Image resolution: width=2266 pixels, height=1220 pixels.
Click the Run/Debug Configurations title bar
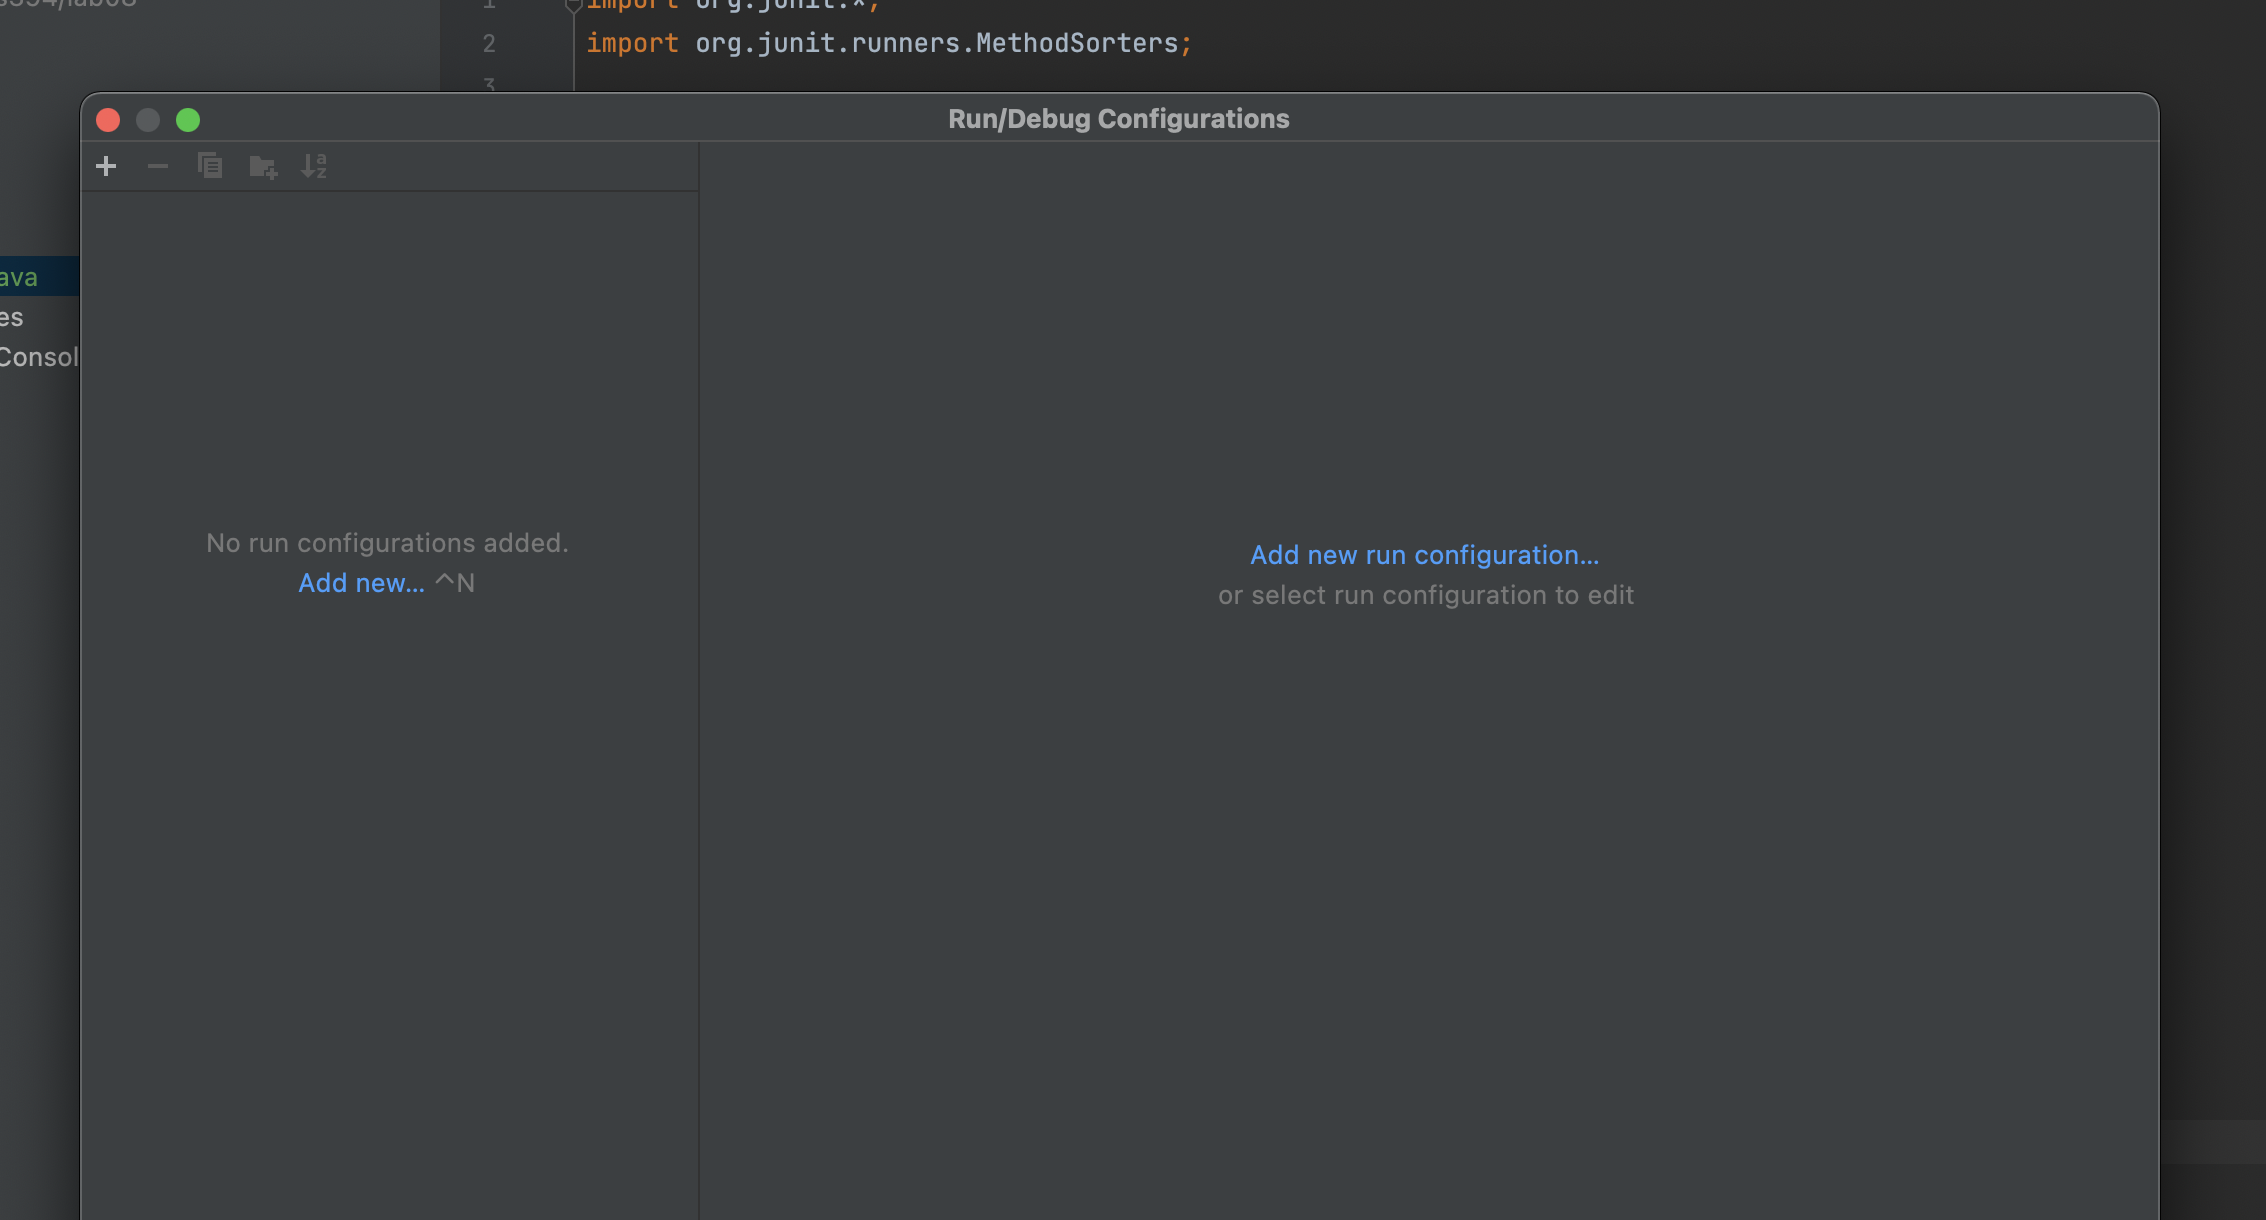point(1118,119)
